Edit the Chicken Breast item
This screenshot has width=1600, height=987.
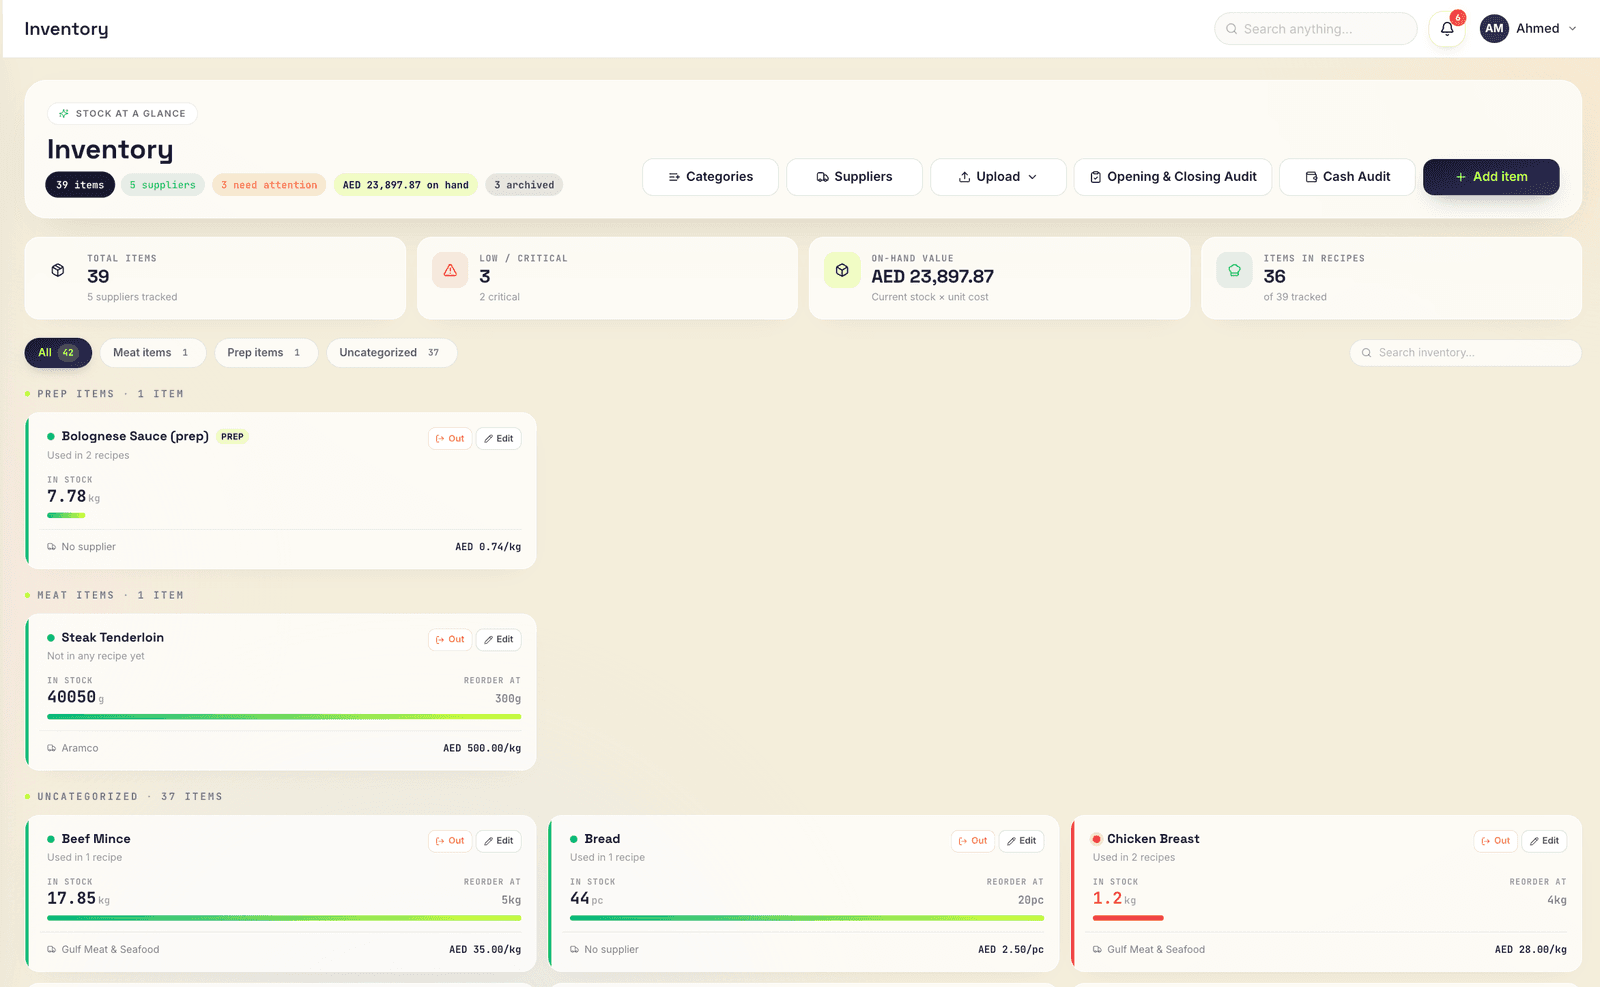(1544, 841)
